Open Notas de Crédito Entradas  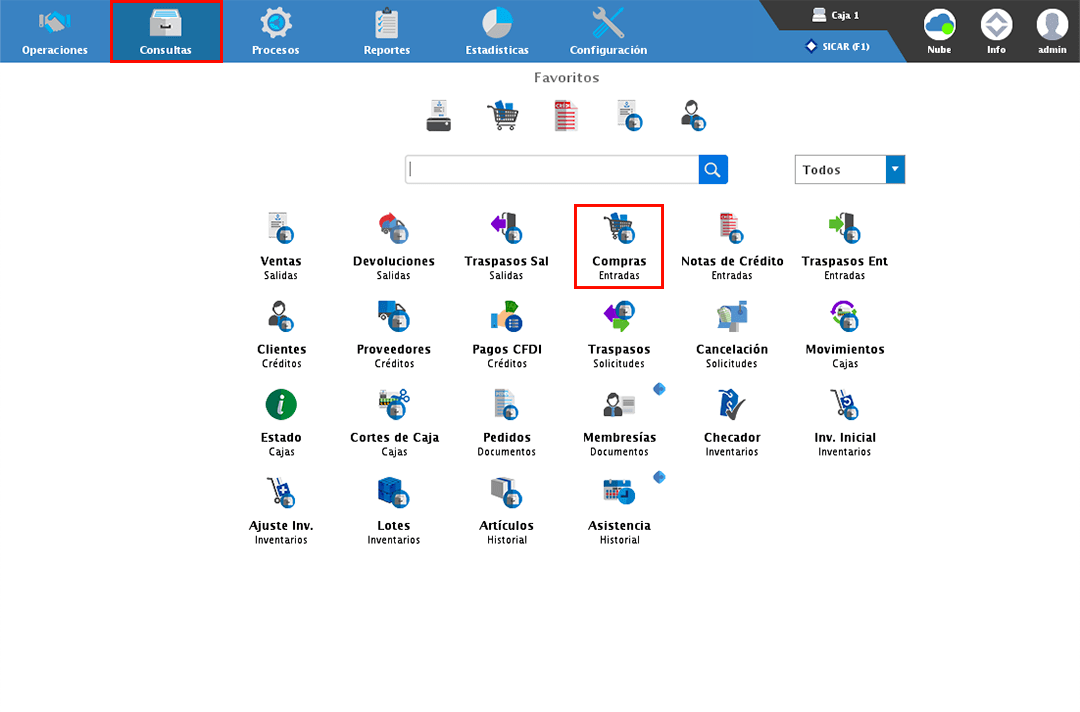[732, 230]
